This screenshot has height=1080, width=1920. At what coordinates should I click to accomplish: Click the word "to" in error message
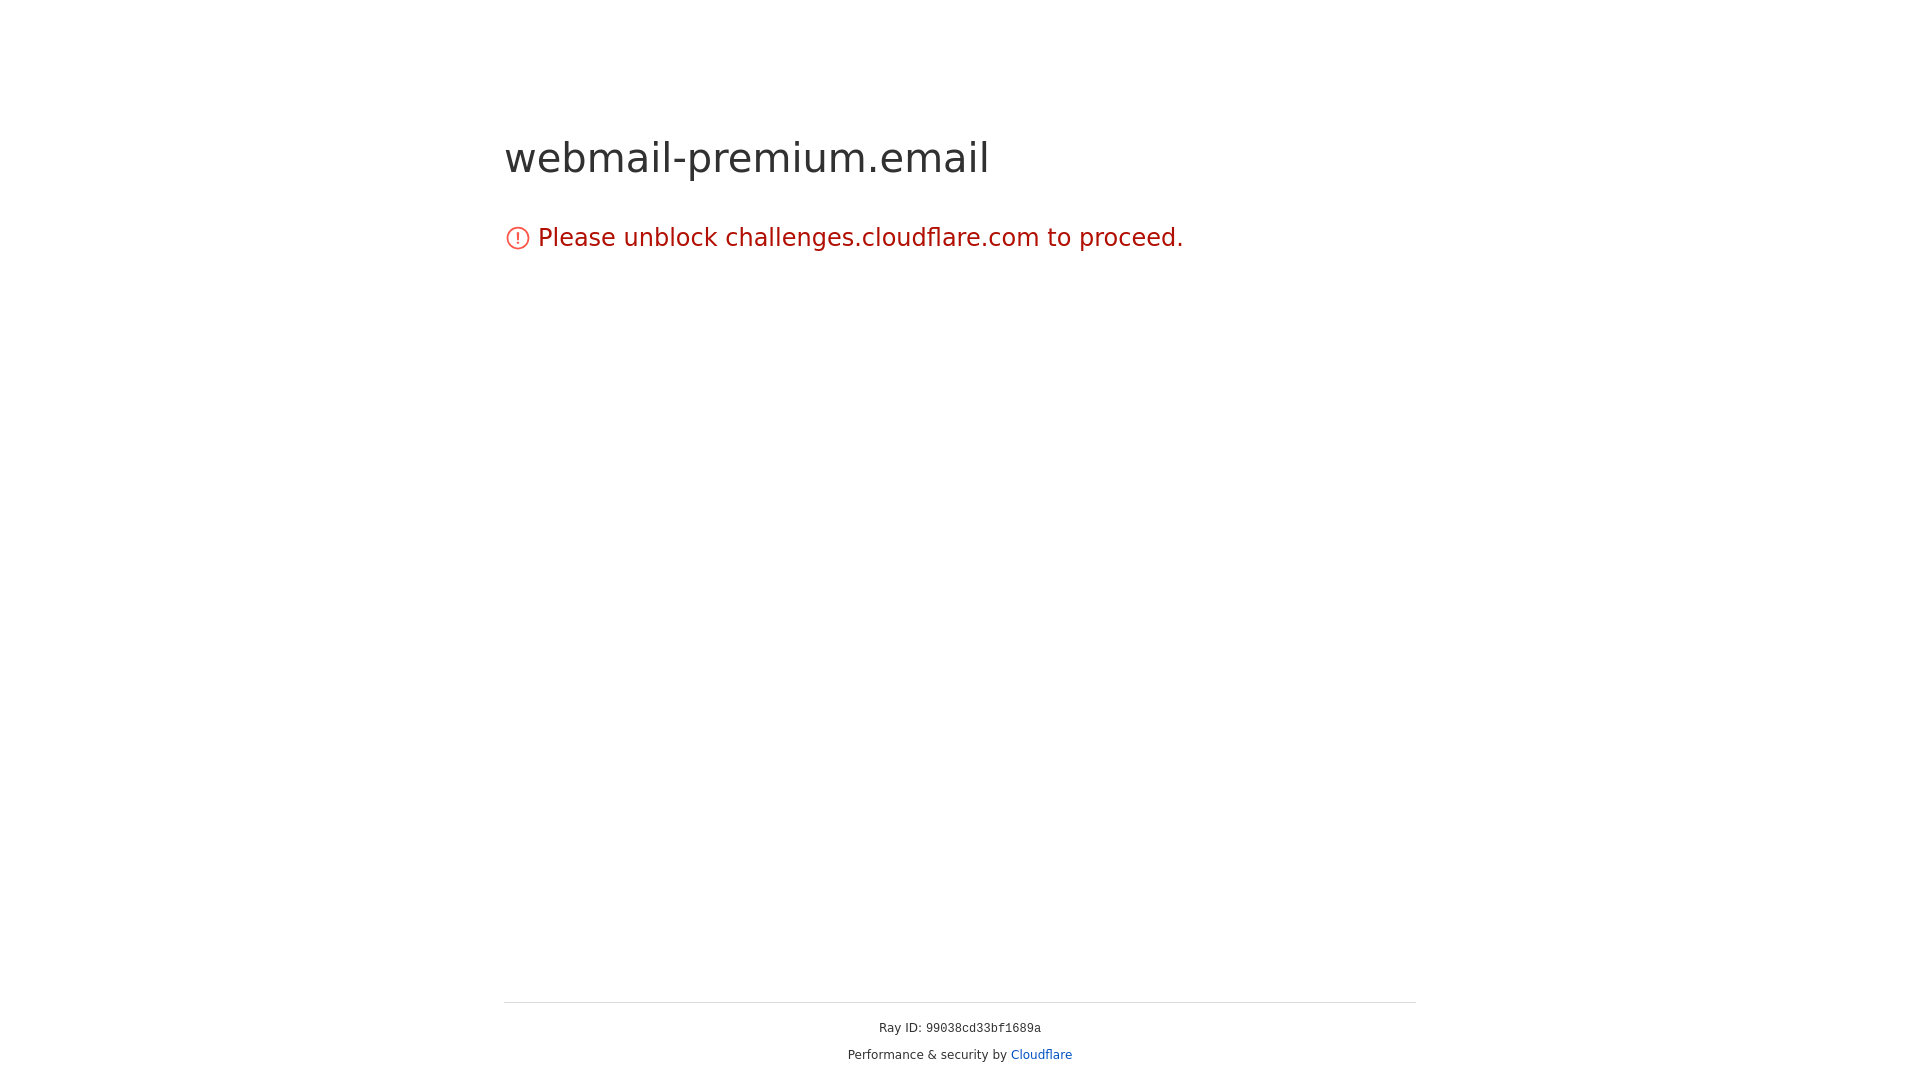[1059, 238]
